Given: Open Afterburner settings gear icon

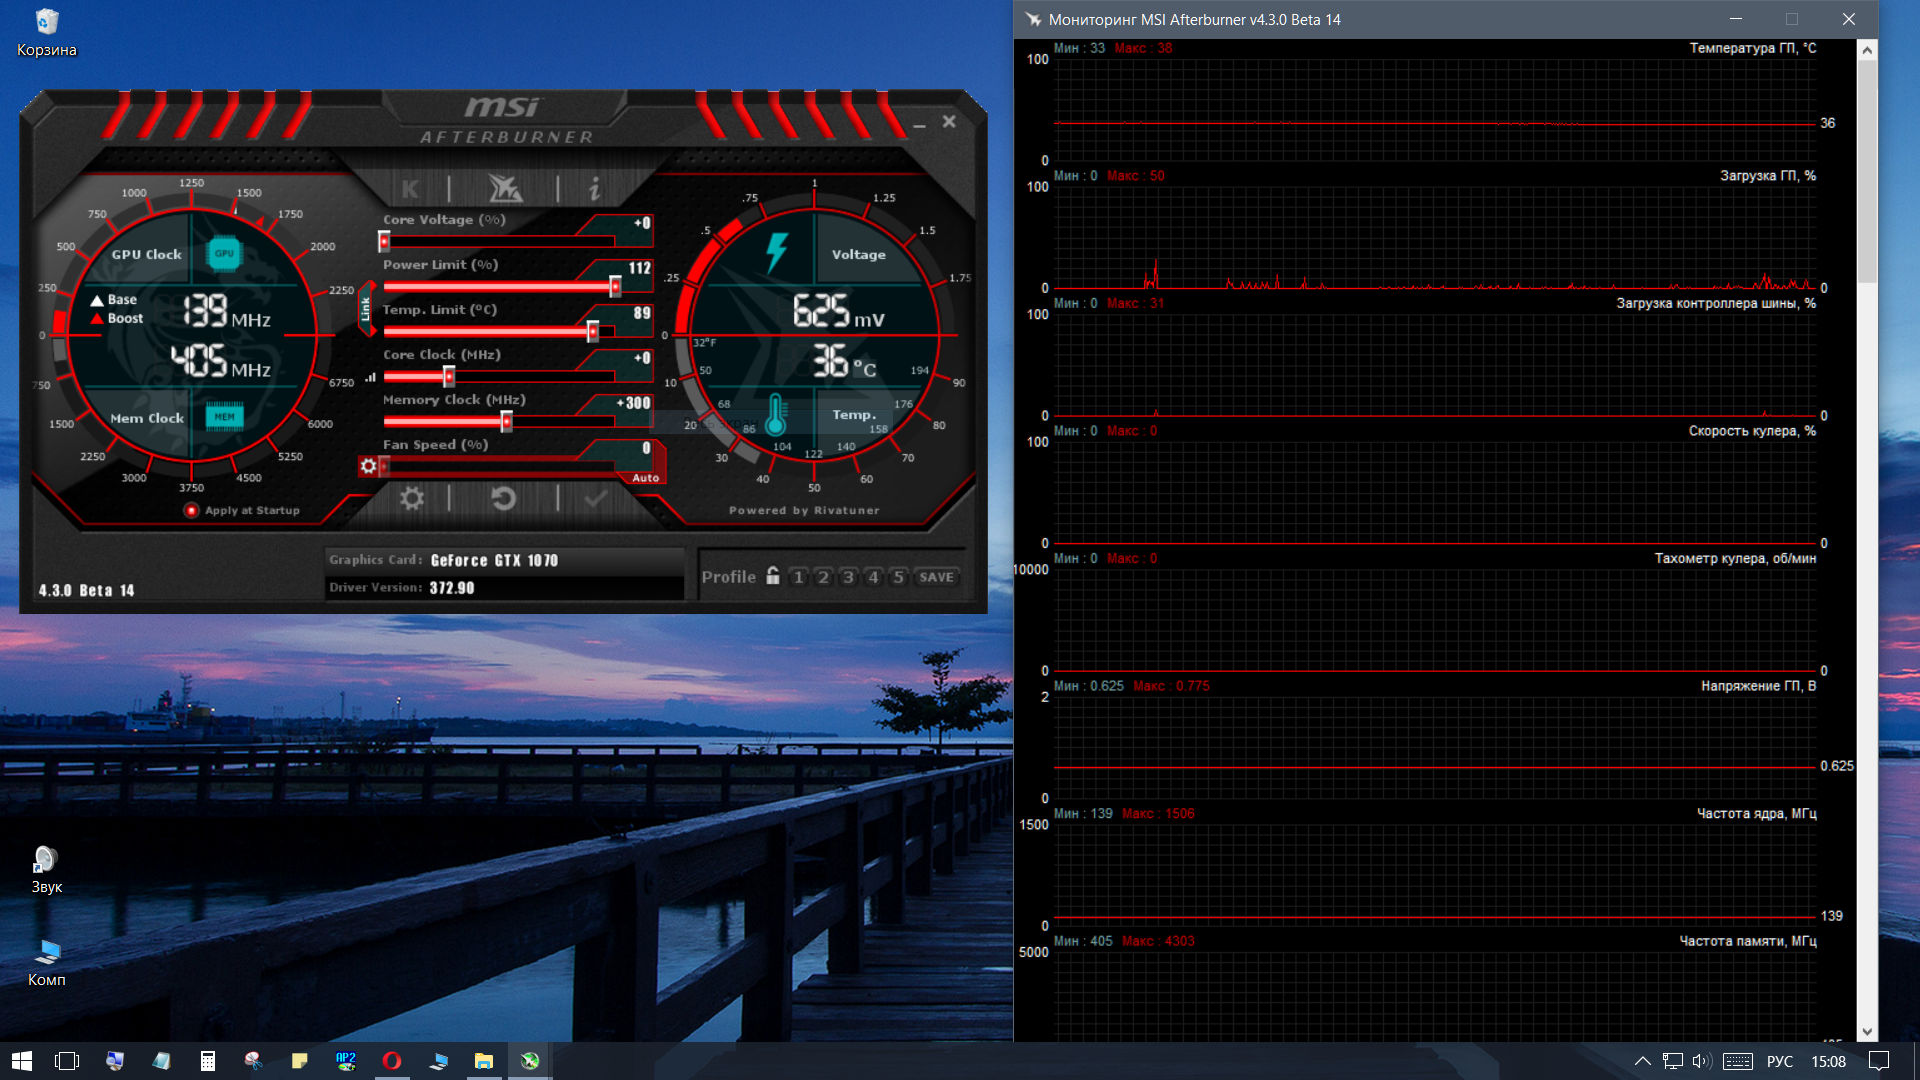Looking at the screenshot, I should pyautogui.click(x=411, y=498).
